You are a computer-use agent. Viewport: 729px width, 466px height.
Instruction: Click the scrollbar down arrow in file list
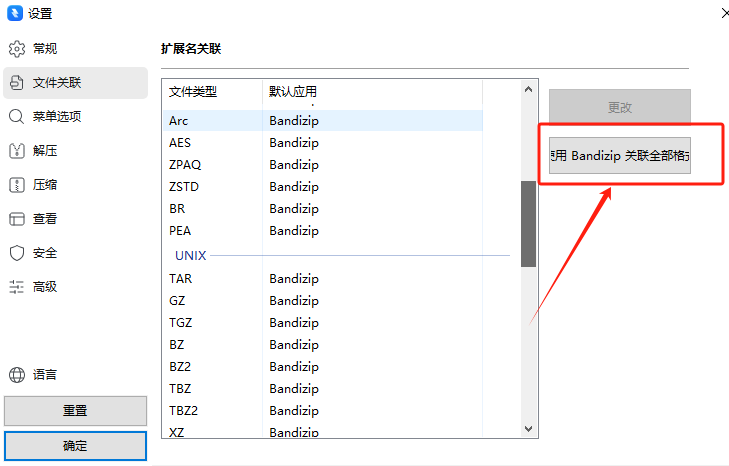coord(528,428)
